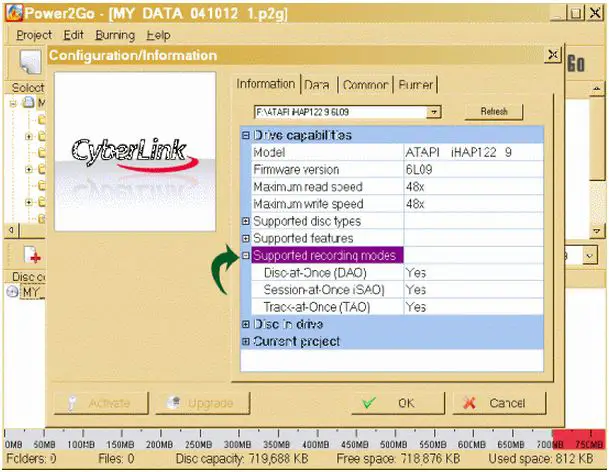Collapse Supported recording modes
The height and width of the screenshot is (472, 609).
click(x=245, y=256)
